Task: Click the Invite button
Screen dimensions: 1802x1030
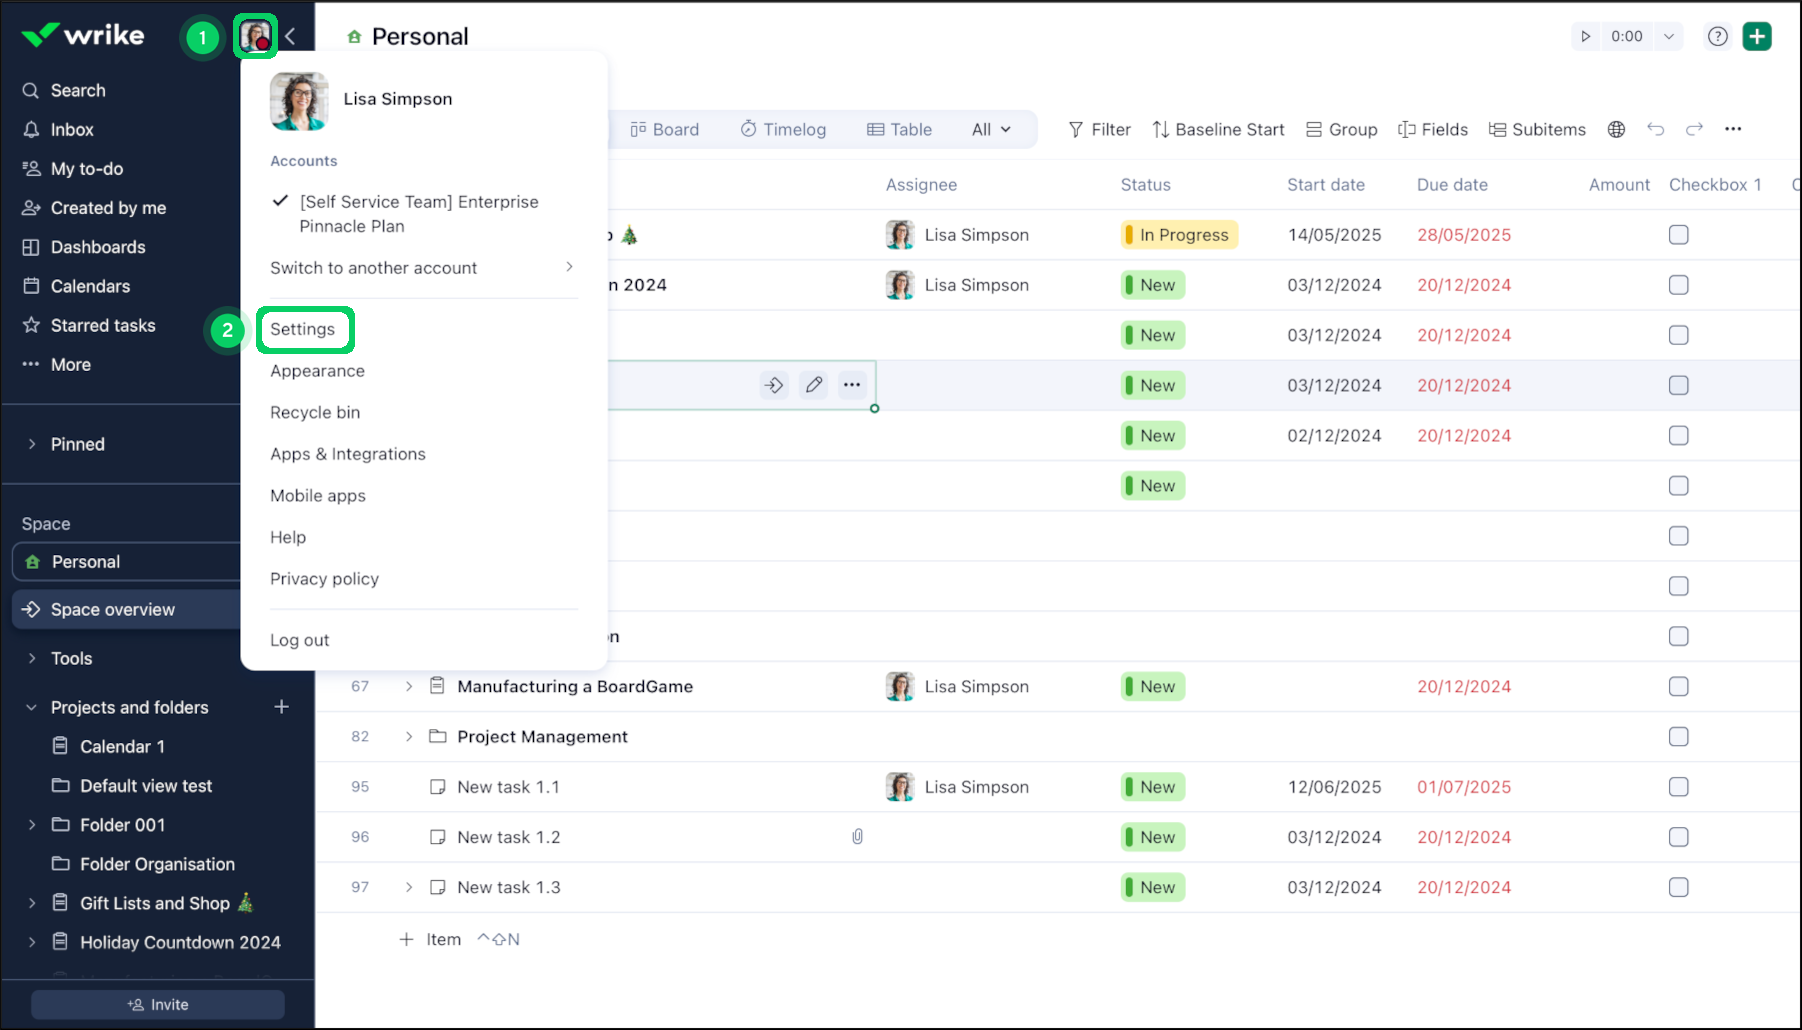Action: point(158,1005)
